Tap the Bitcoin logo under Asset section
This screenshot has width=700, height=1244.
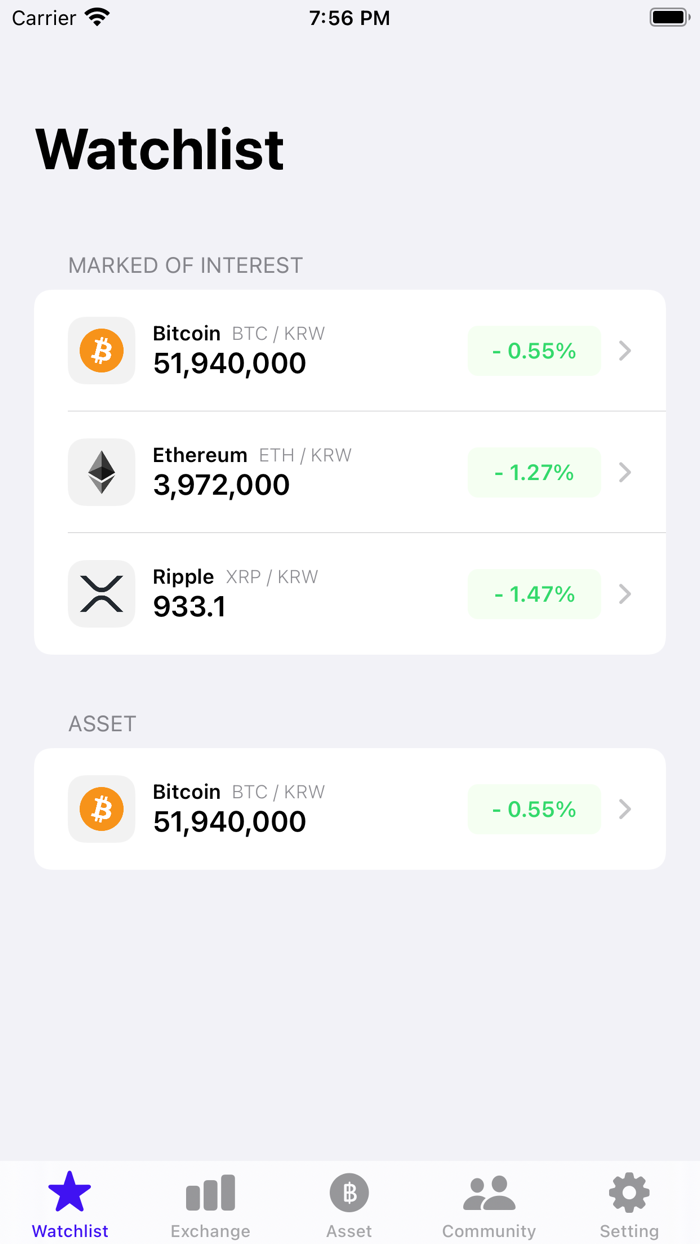(101, 808)
